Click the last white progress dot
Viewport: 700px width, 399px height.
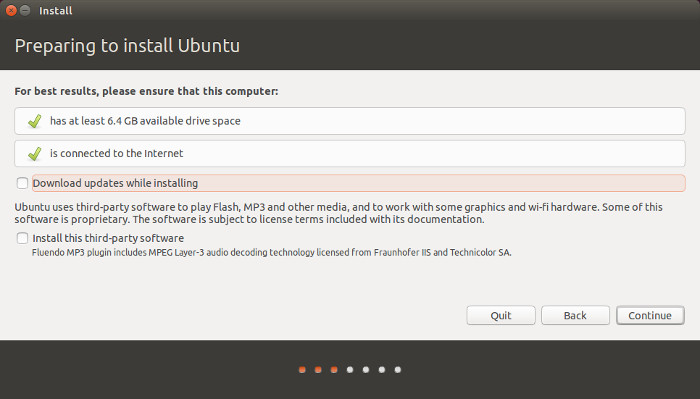click(398, 370)
